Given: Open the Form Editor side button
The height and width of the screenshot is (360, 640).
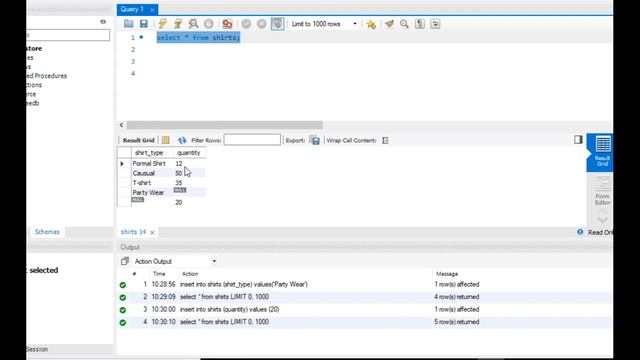Looking at the screenshot, I should [x=602, y=191].
